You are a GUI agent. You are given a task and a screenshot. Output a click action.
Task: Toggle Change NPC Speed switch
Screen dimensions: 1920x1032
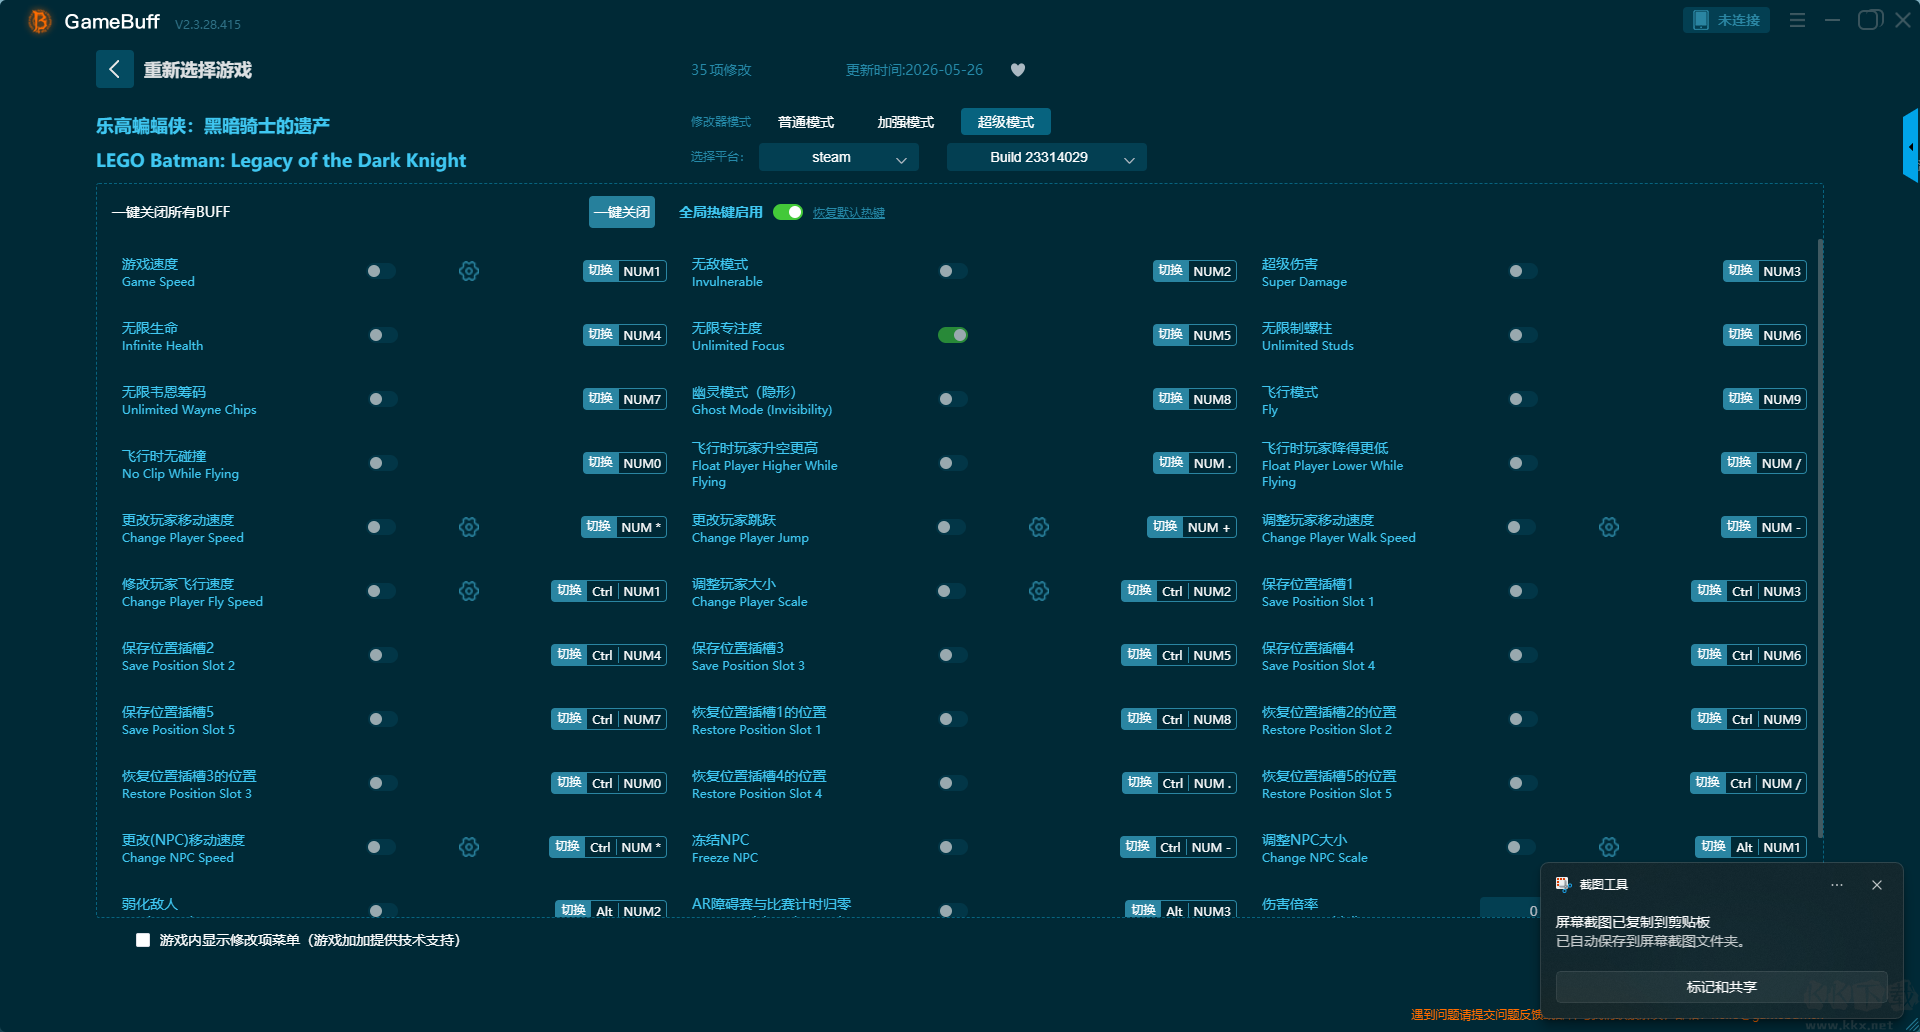tap(381, 847)
